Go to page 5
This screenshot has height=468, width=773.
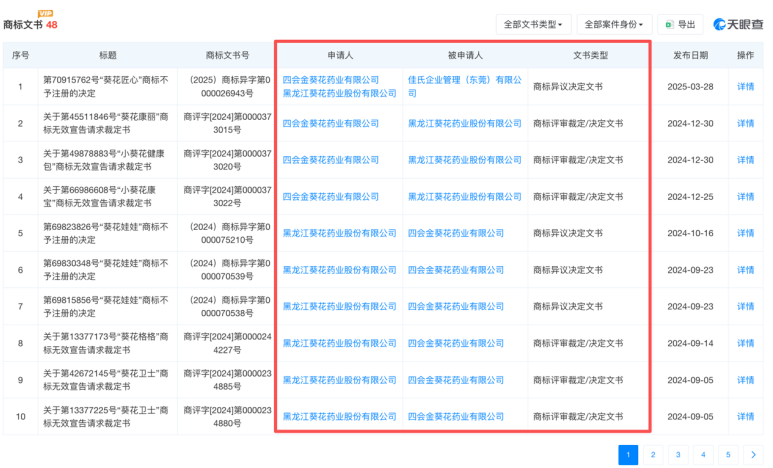click(x=728, y=455)
